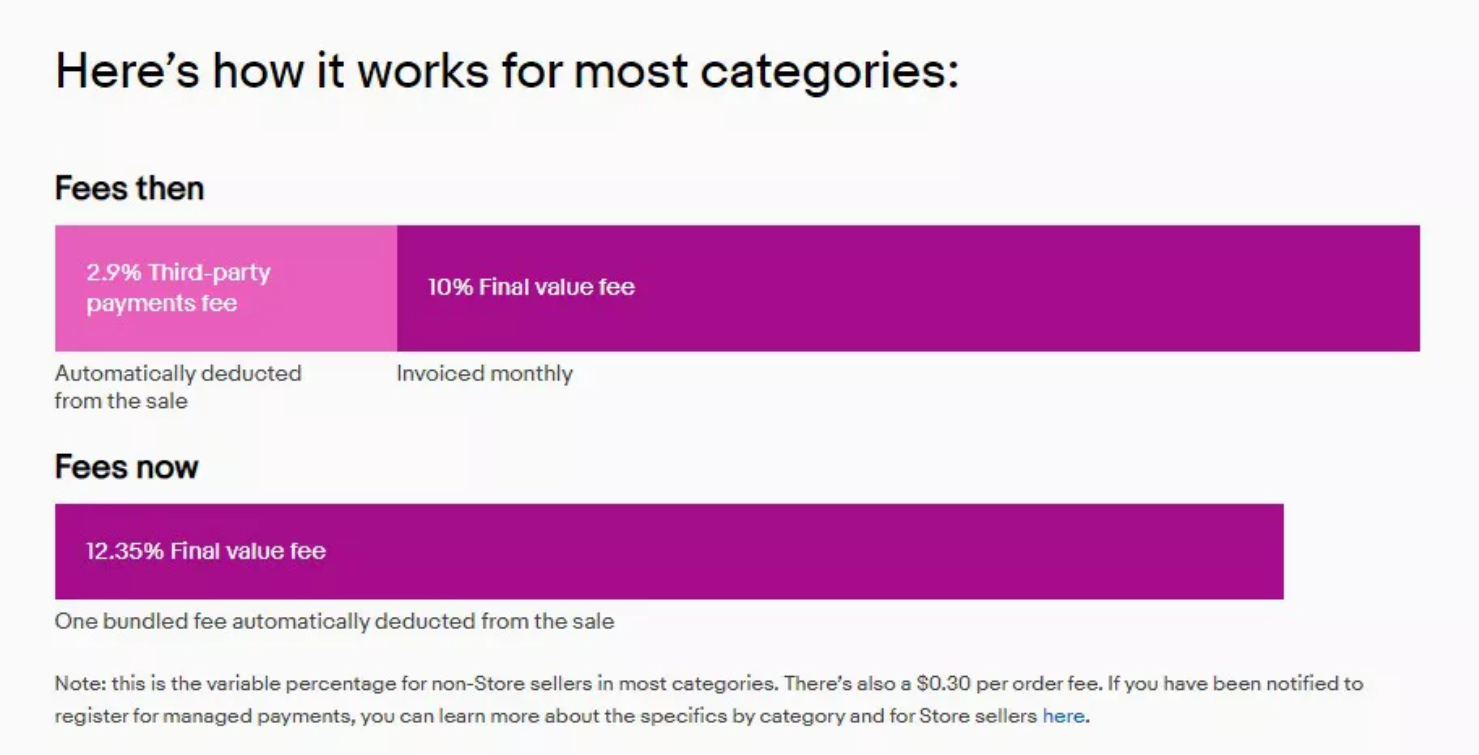Click the "Fees now" subheading
Image resolution: width=1479 pixels, height=755 pixels.
point(126,467)
